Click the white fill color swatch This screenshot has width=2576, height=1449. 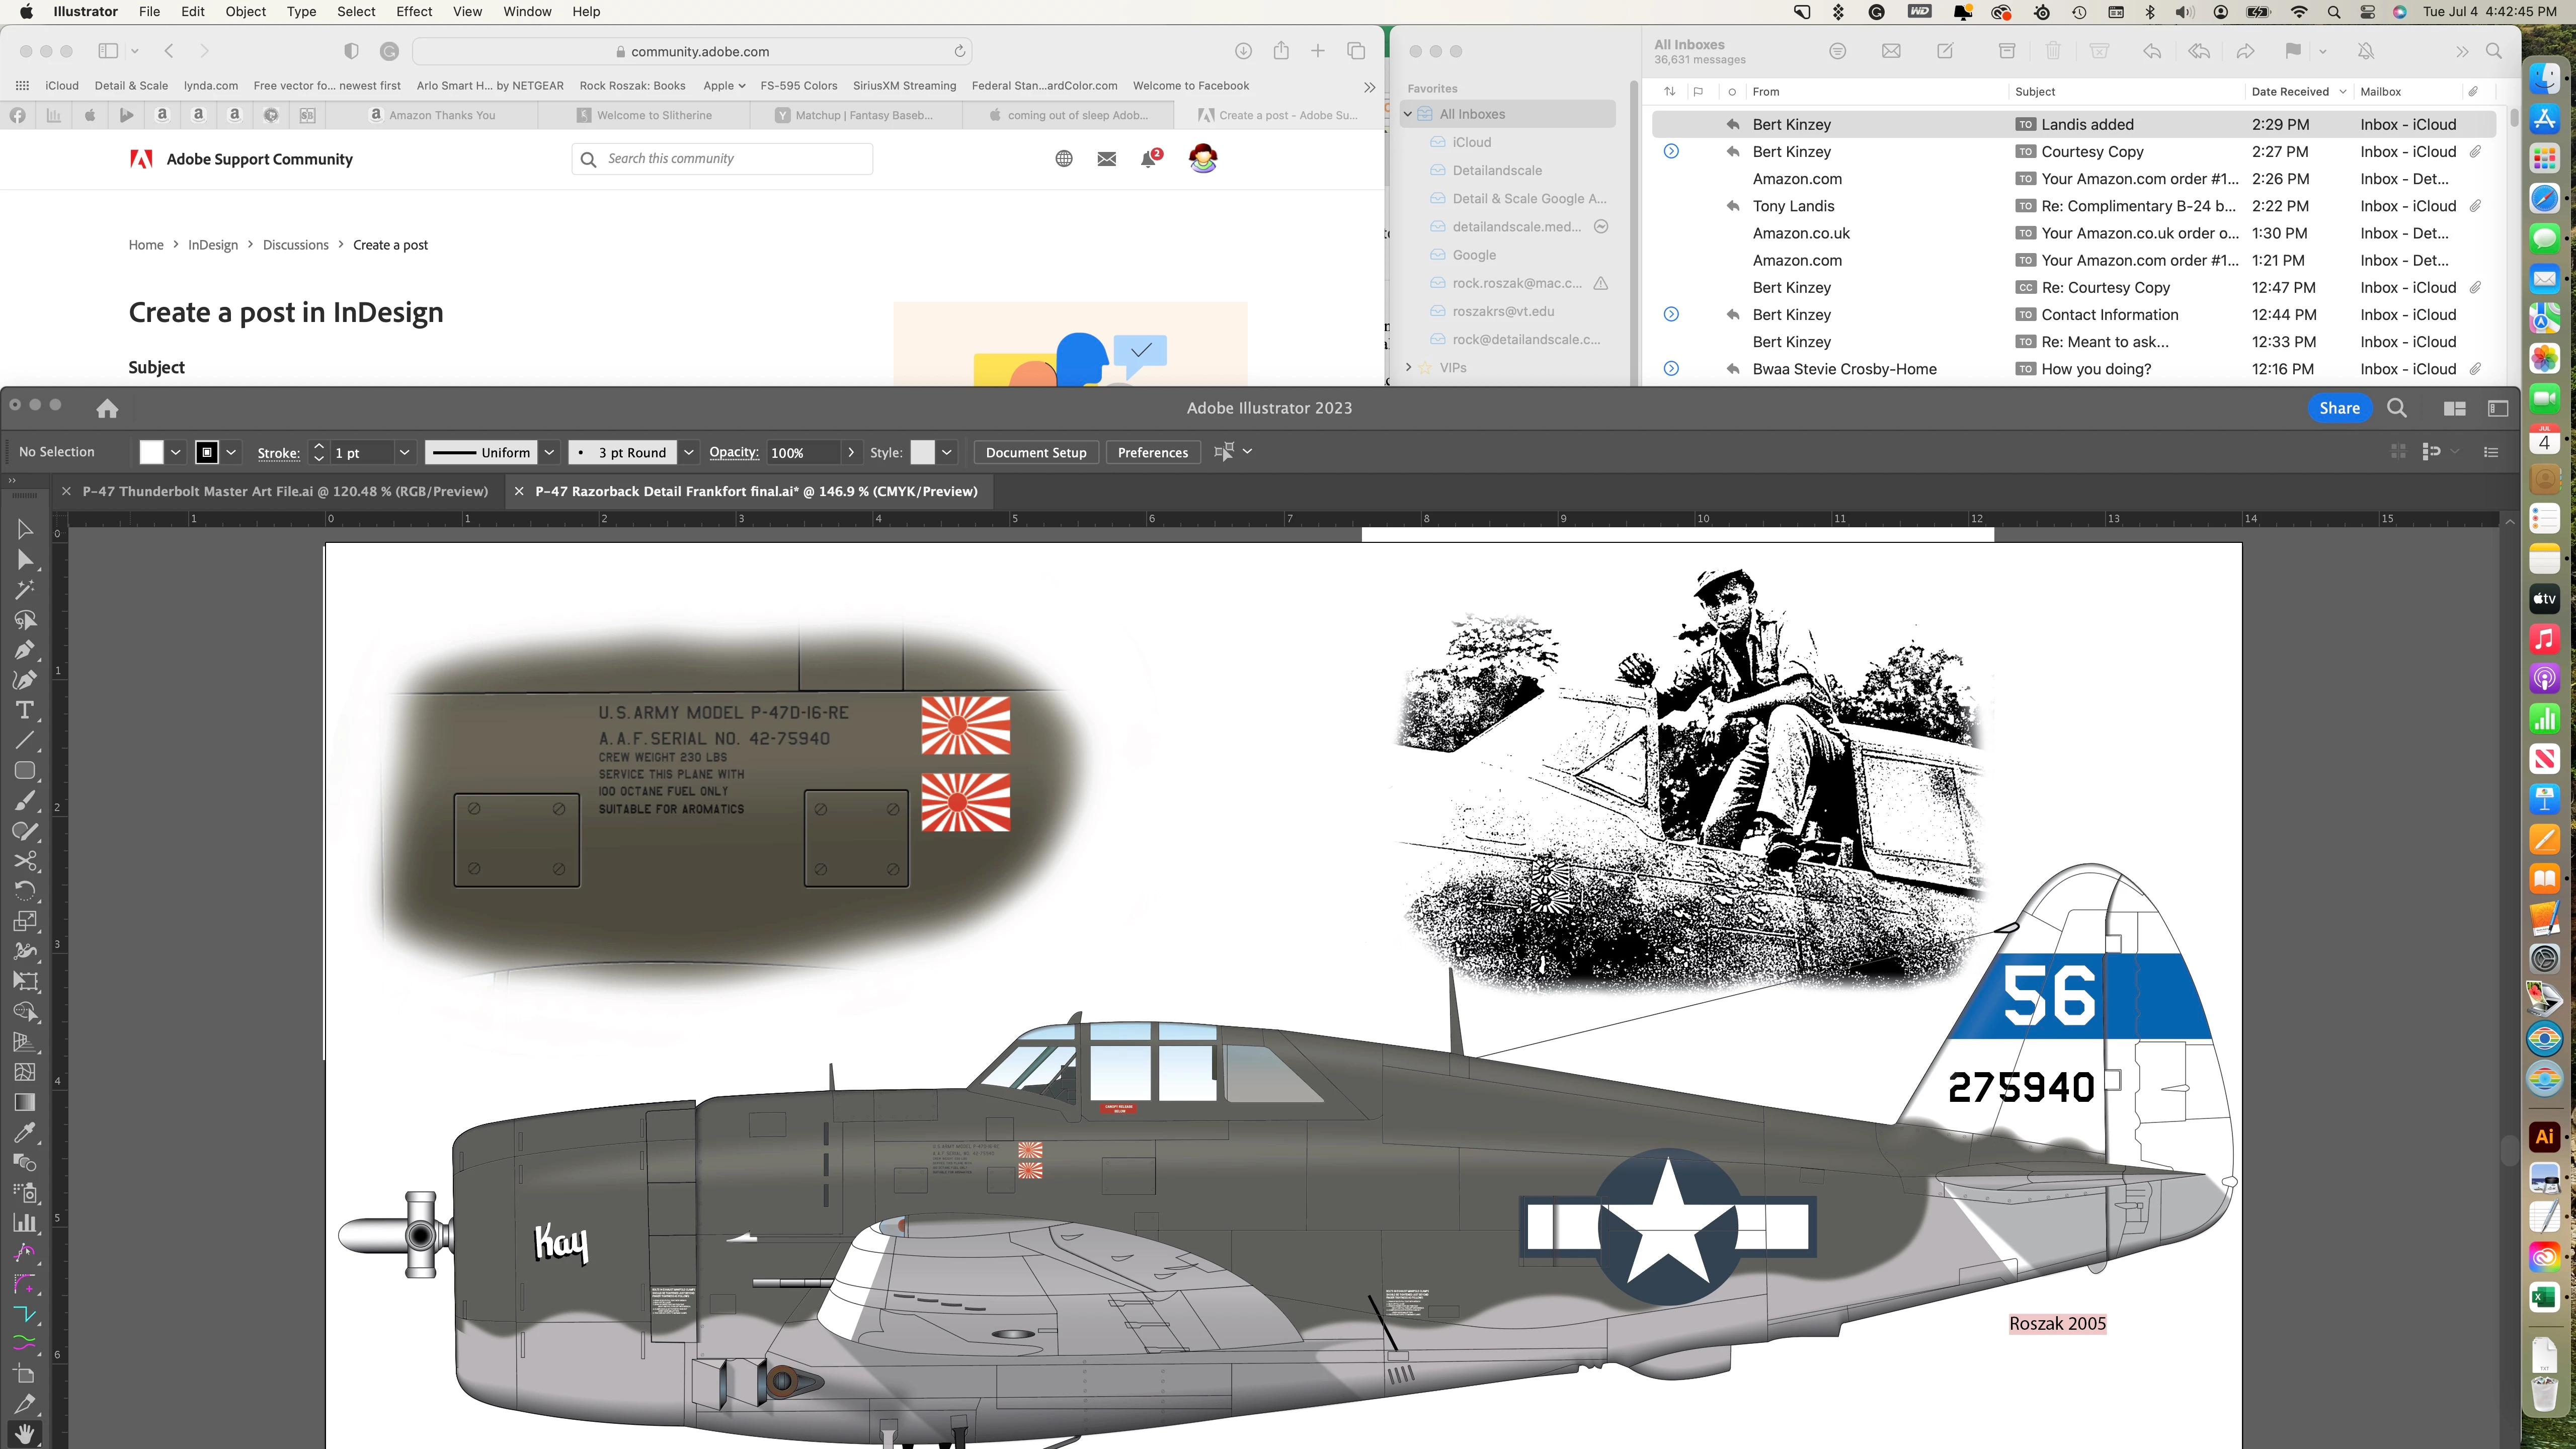pos(151,453)
